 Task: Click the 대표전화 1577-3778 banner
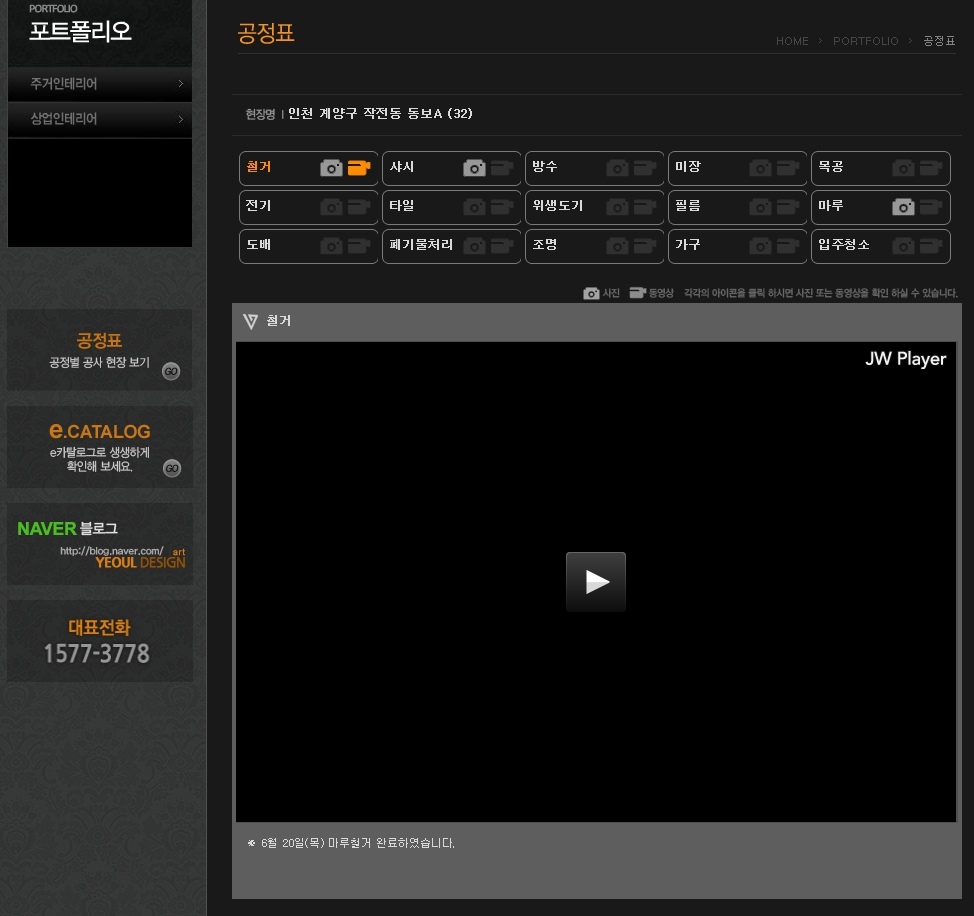pos(100,641)
